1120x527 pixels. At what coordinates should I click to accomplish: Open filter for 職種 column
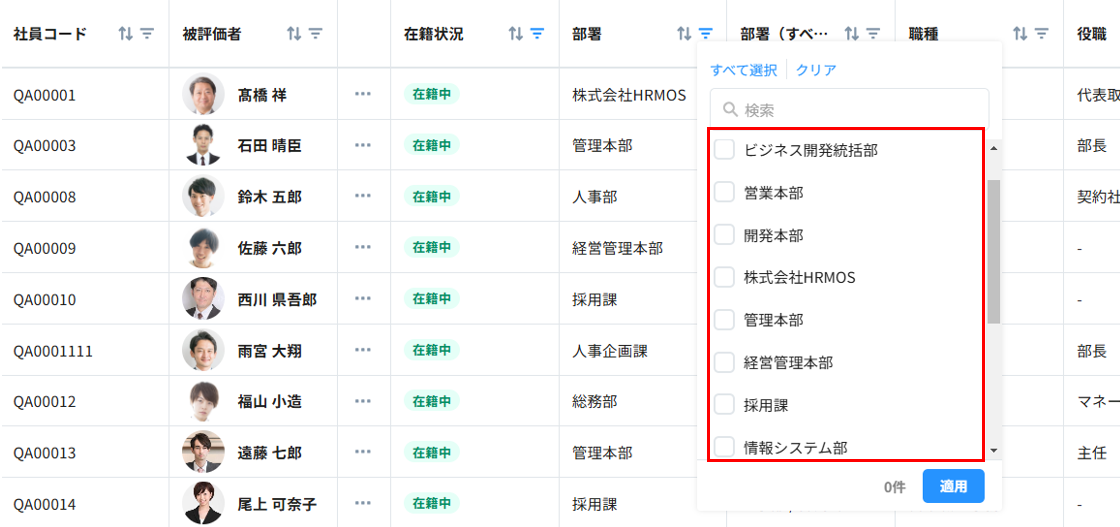click(x=1041, y=34)
